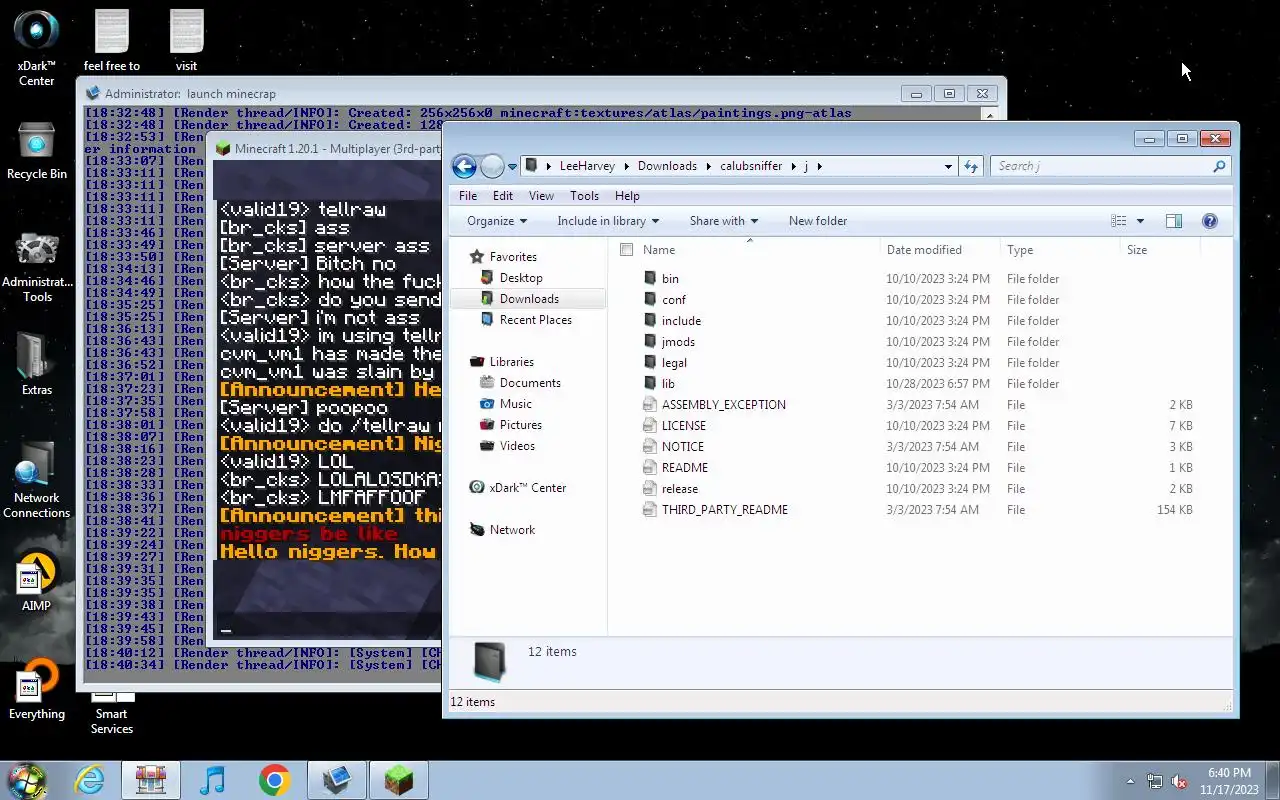Click the New folder button
Image resolution: width=1280 pixels, height=800 pixels.
pos(818,221)
